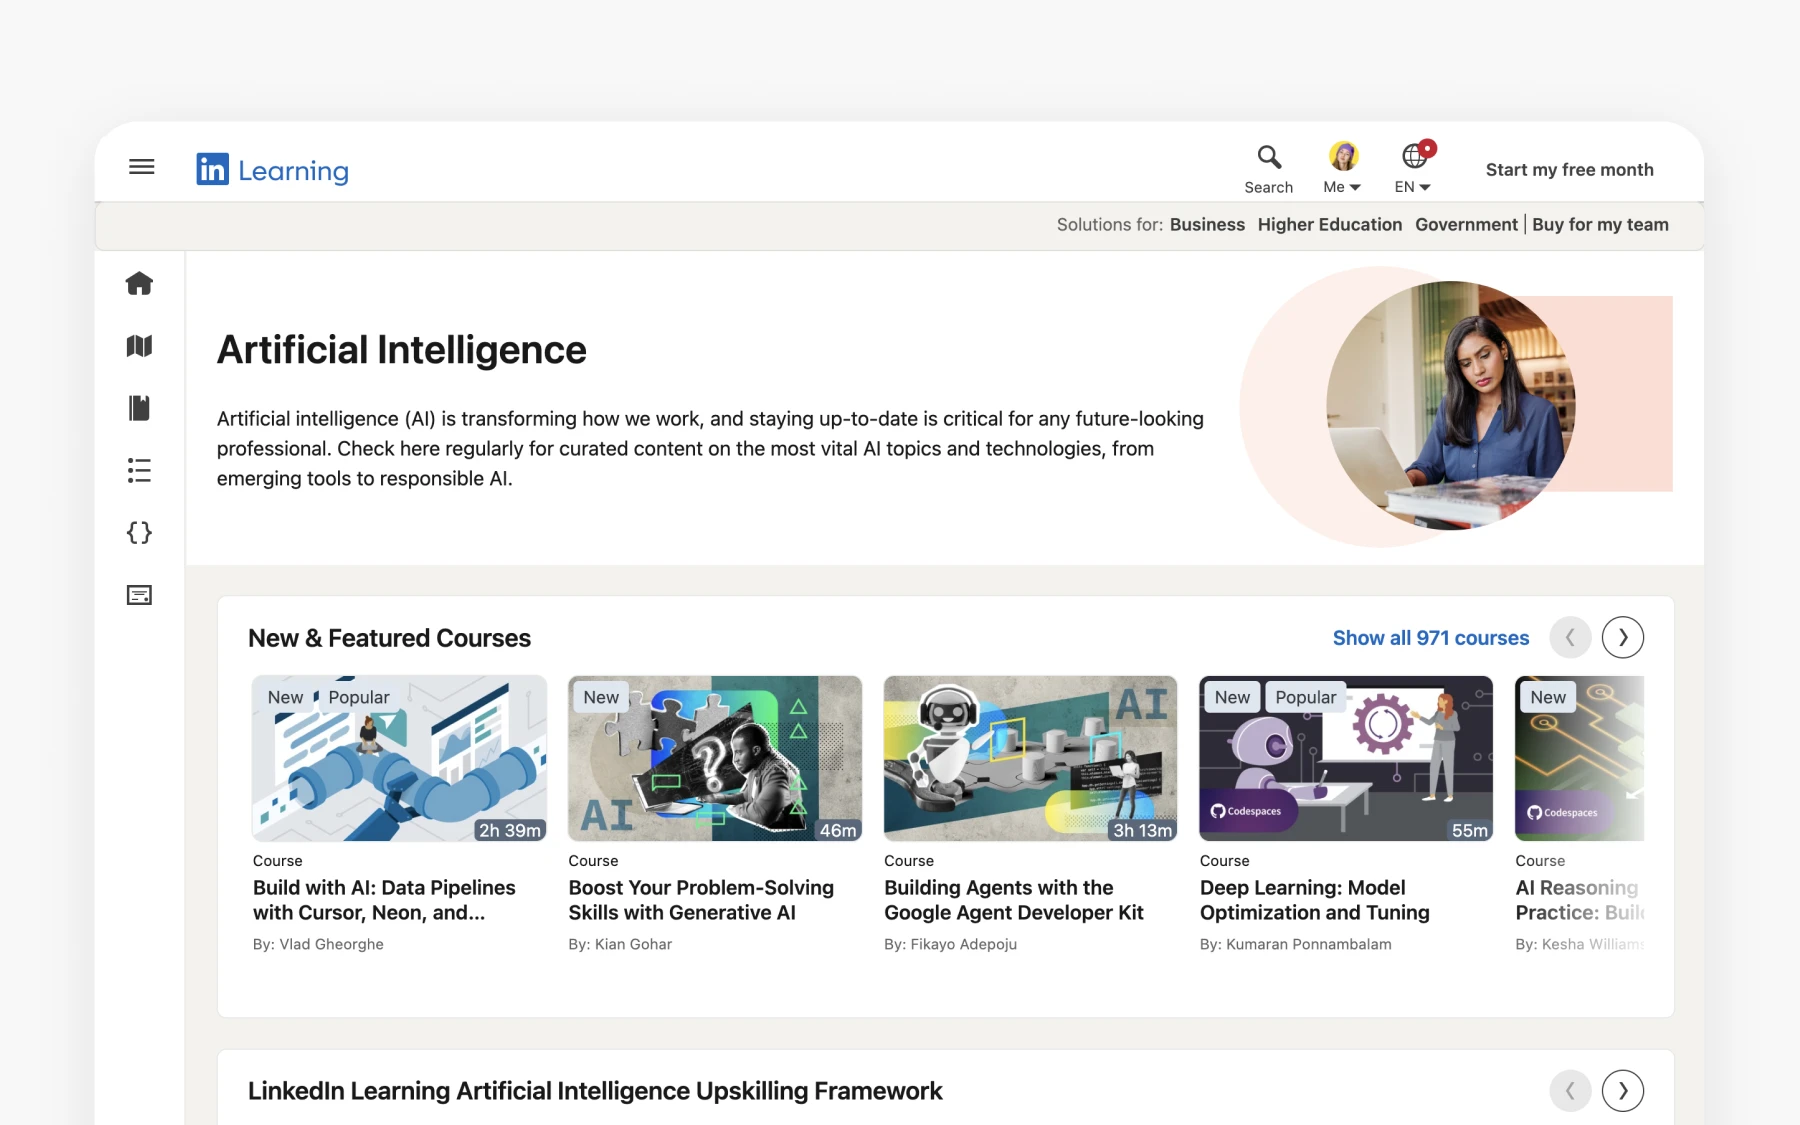Show next New & Featured Courses

pyautogui.click(x=1622, y=637)
